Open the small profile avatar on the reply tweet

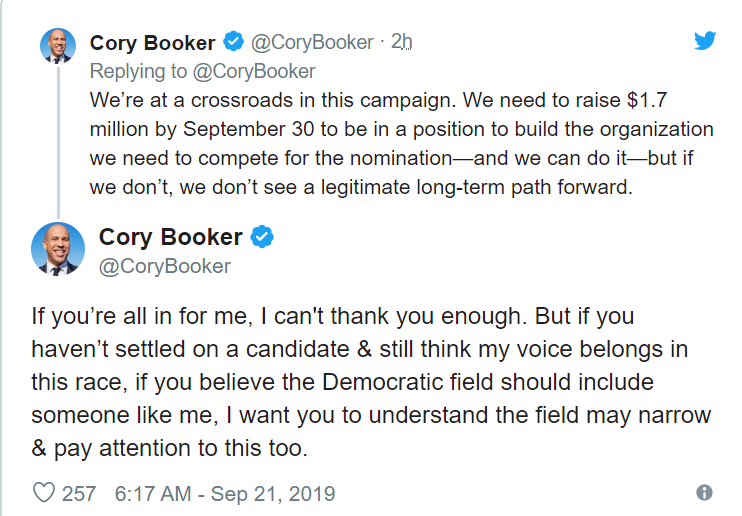pyautogui.click(x=56, y=46)
